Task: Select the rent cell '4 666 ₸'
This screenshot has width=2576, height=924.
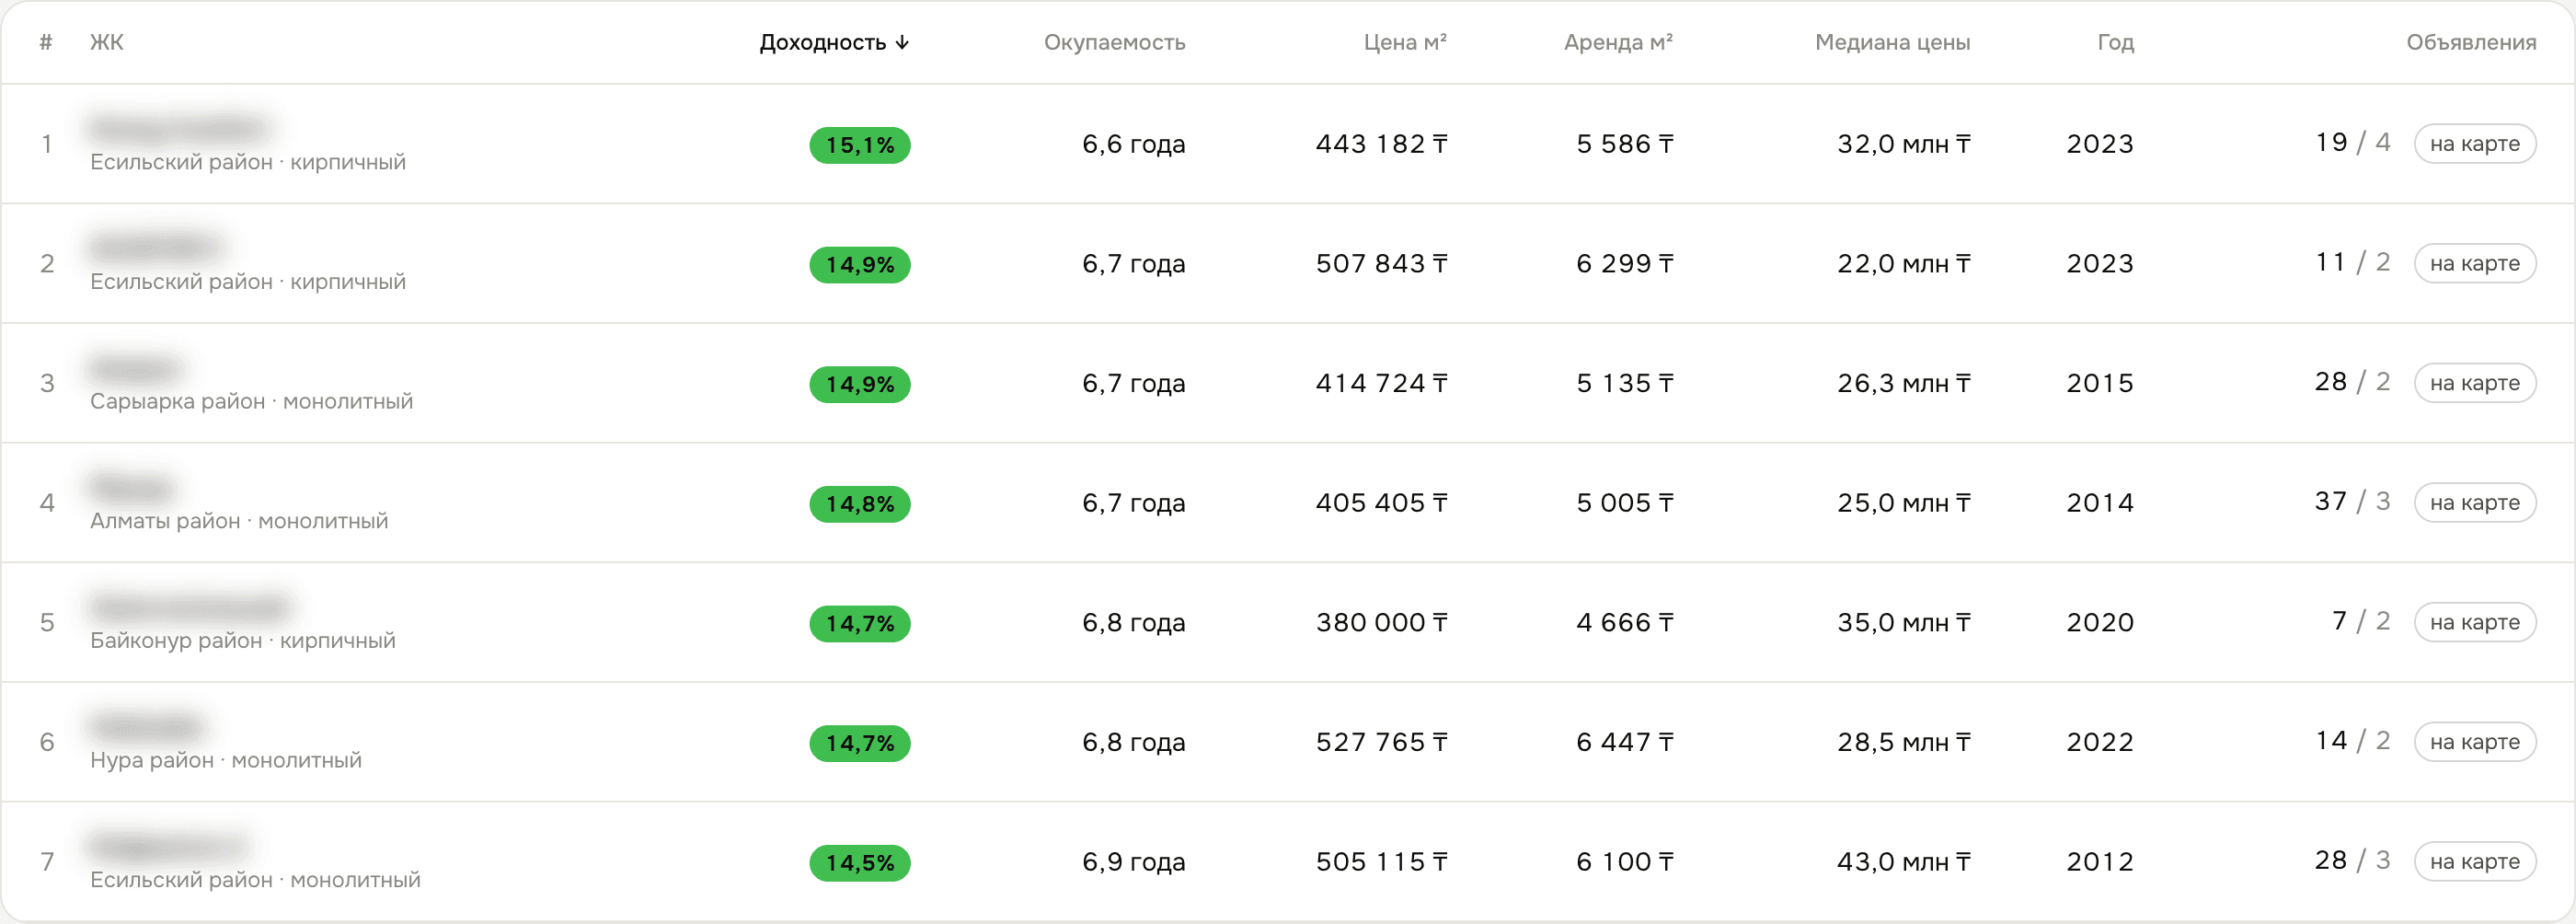Action: point(1624,623)
